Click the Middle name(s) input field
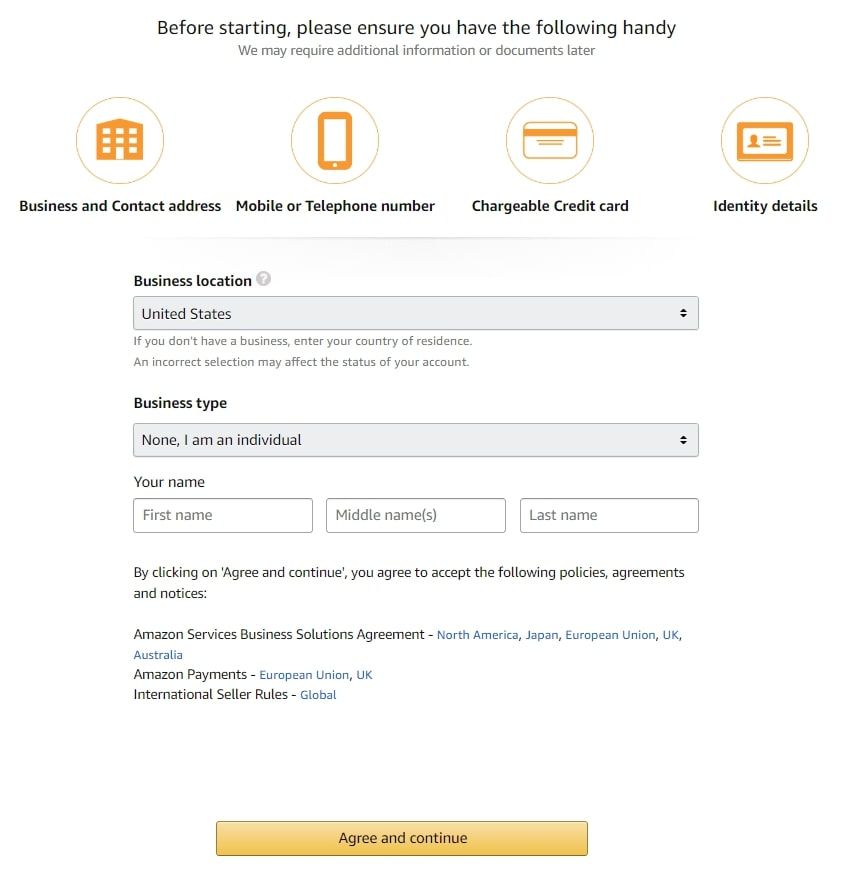Viewport: 844px width, 880px height. click(x=415, y=515)
